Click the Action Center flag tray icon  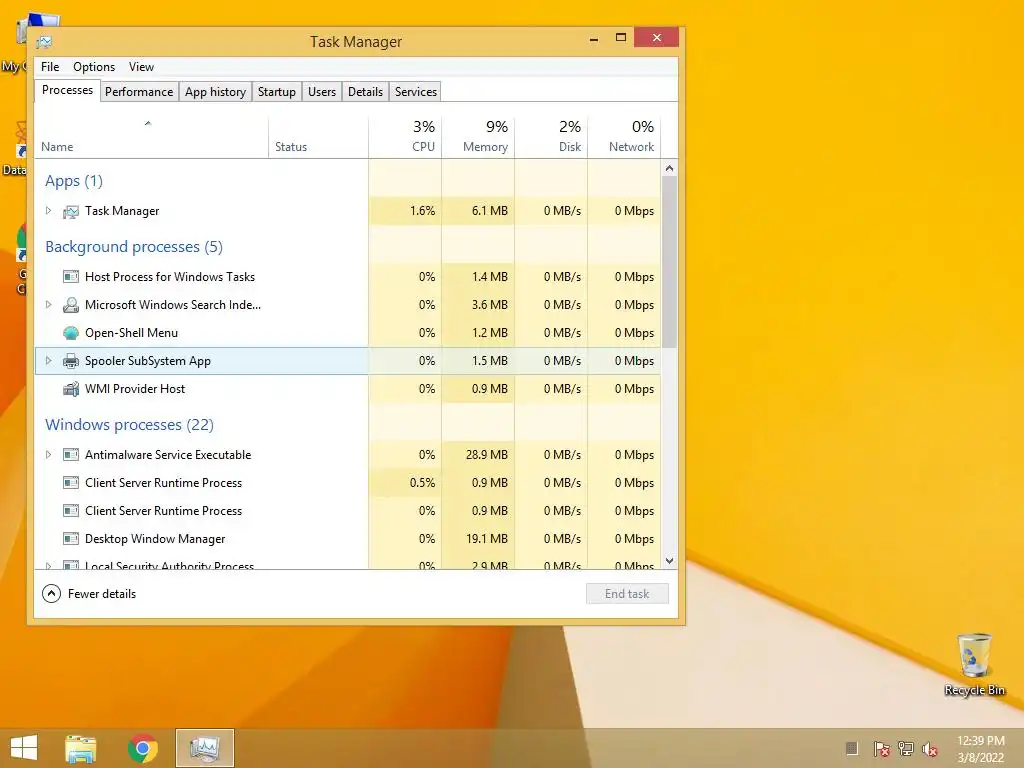[x=881, y=748]
